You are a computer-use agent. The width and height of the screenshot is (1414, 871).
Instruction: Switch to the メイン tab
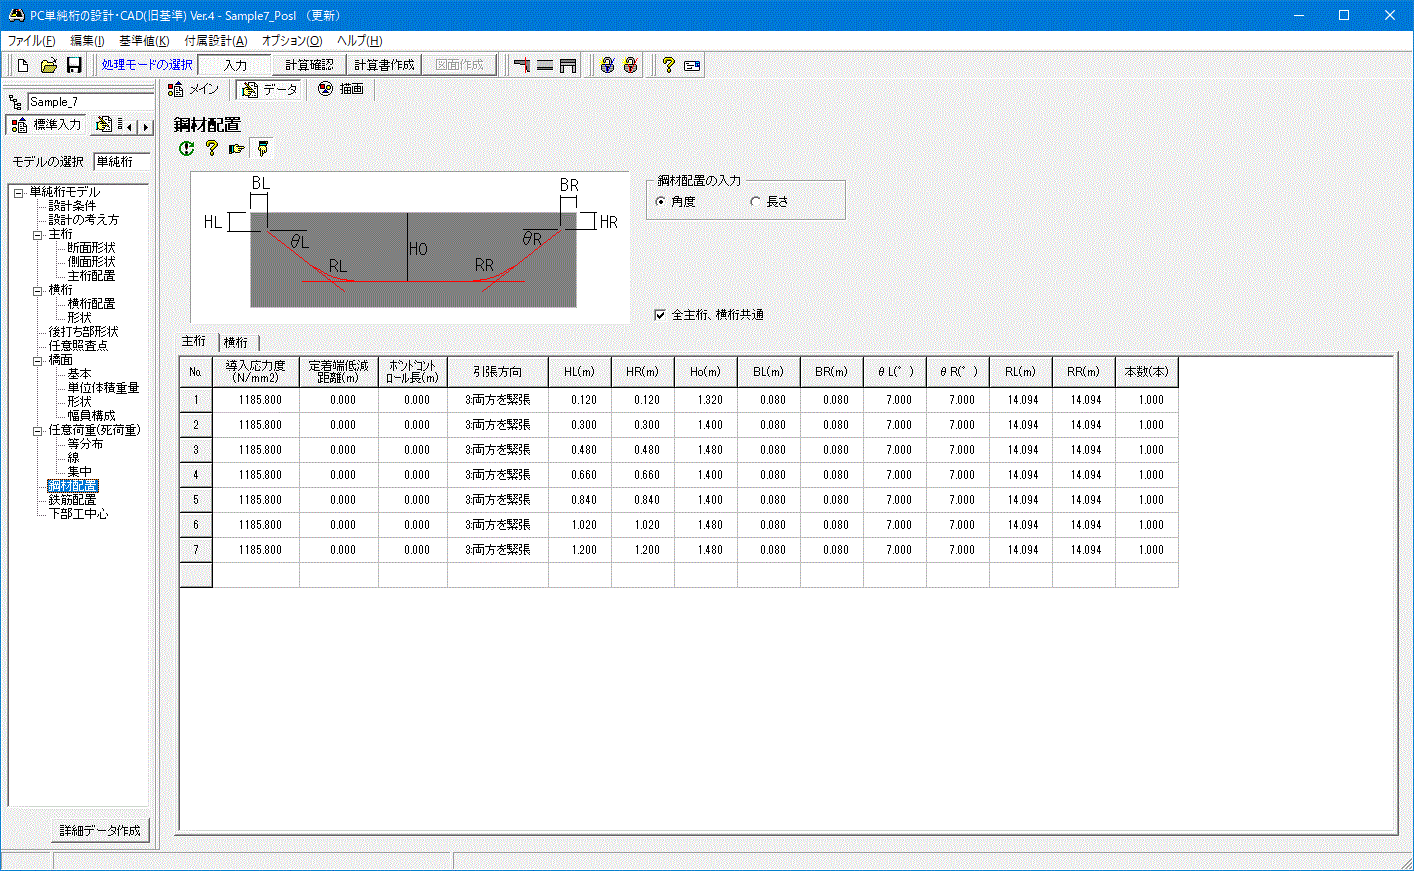click(x=195, y=89)
